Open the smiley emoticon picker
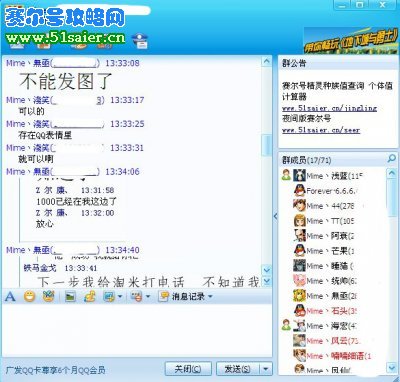Screen dimensions: 400x382 [x=30, y=296]
